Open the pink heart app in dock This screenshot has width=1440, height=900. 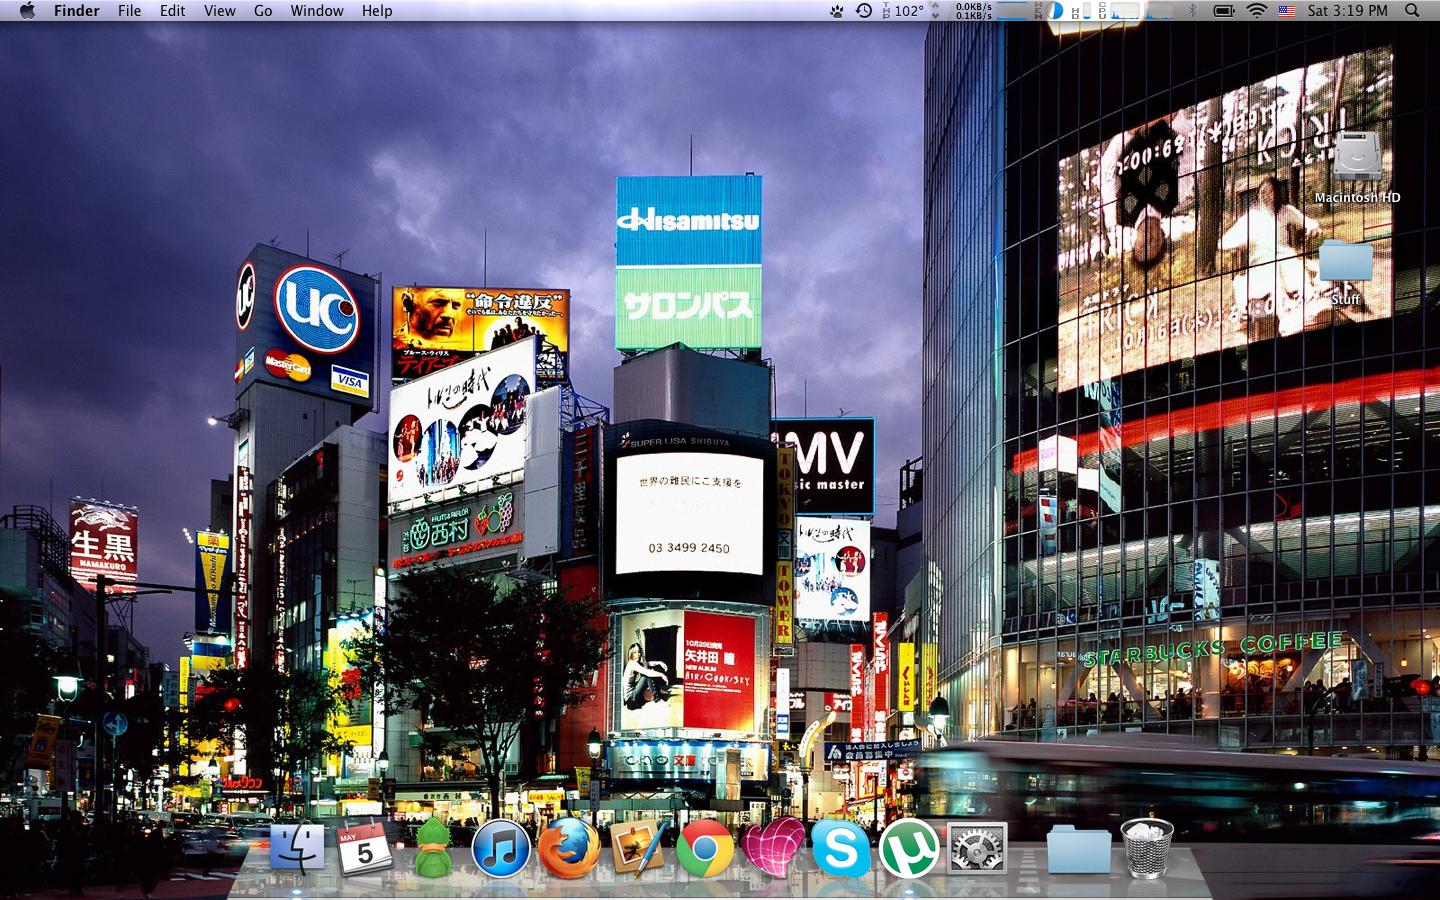coord(773,848)
